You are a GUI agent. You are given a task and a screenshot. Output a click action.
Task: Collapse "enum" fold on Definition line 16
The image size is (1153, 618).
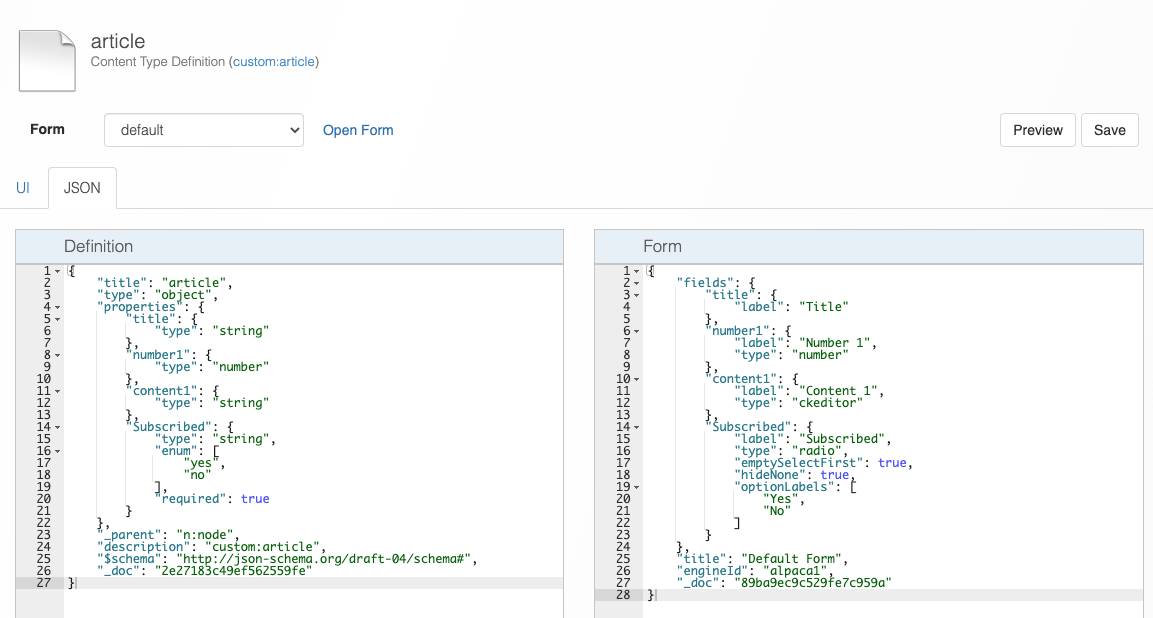coord(57,452)
